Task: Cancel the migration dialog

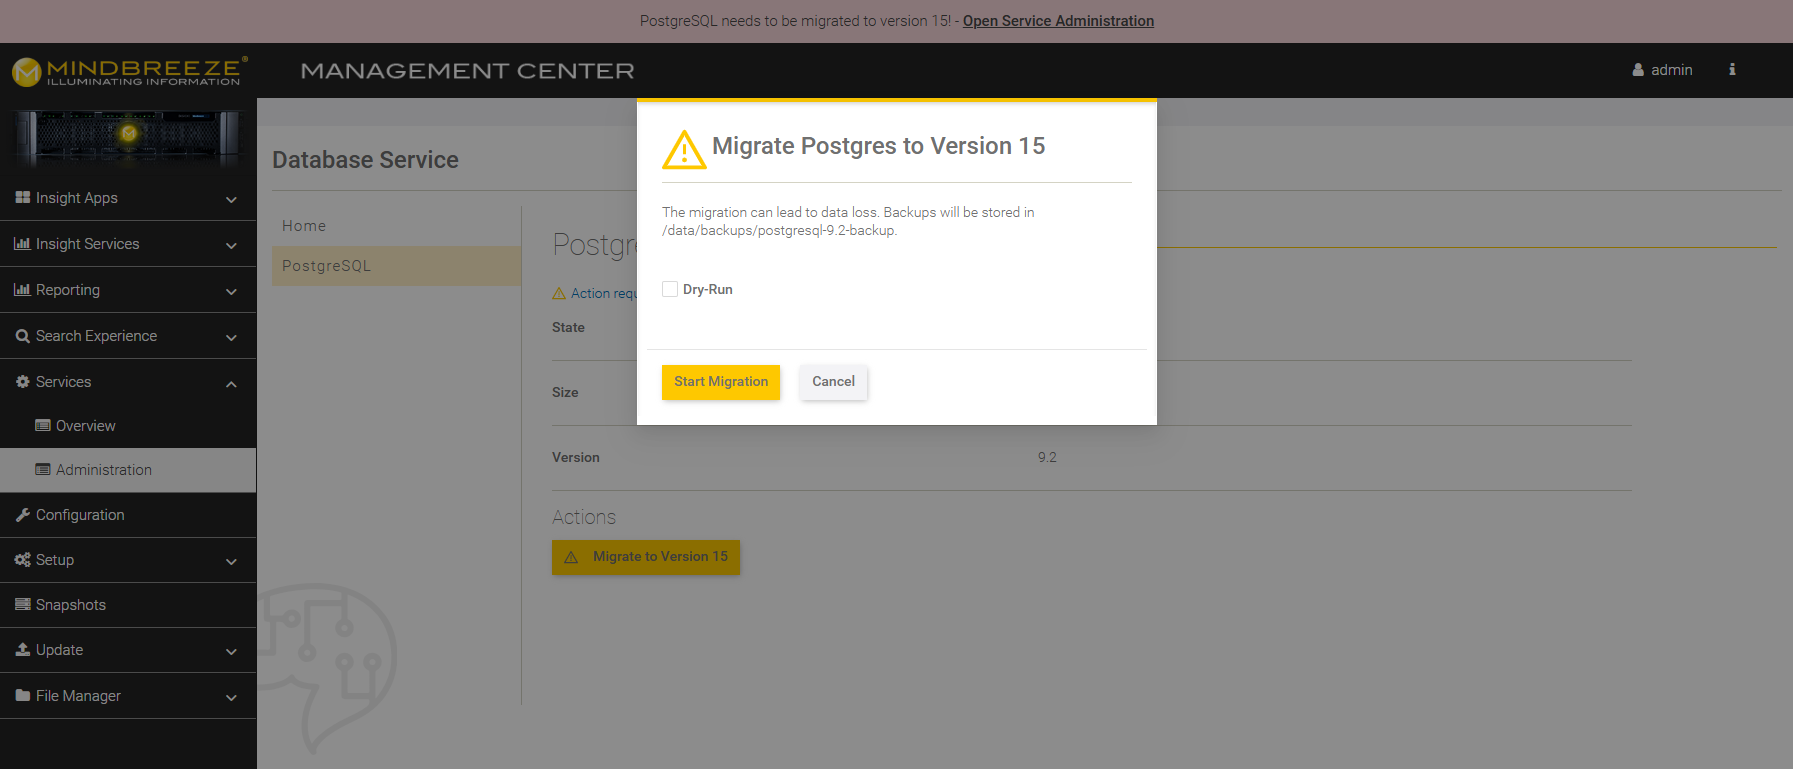Action: pos(833,382)
